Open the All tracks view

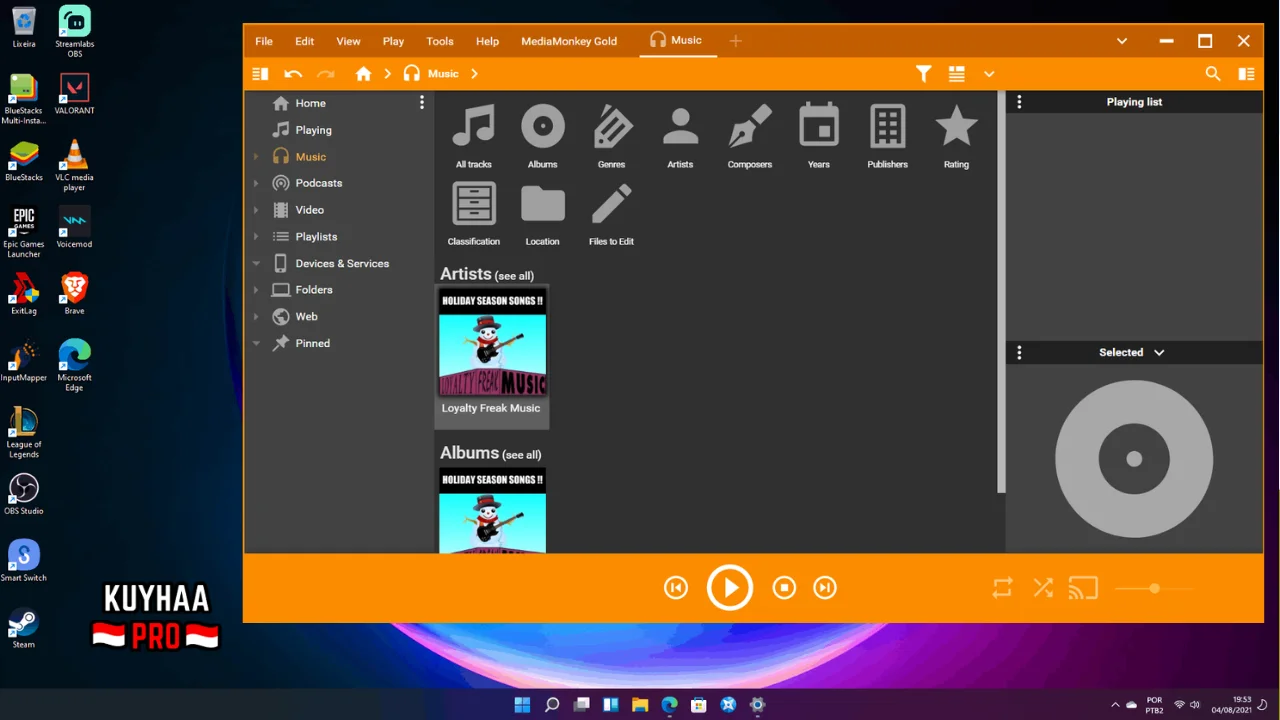pyautogui.click(x=474, y=135)
